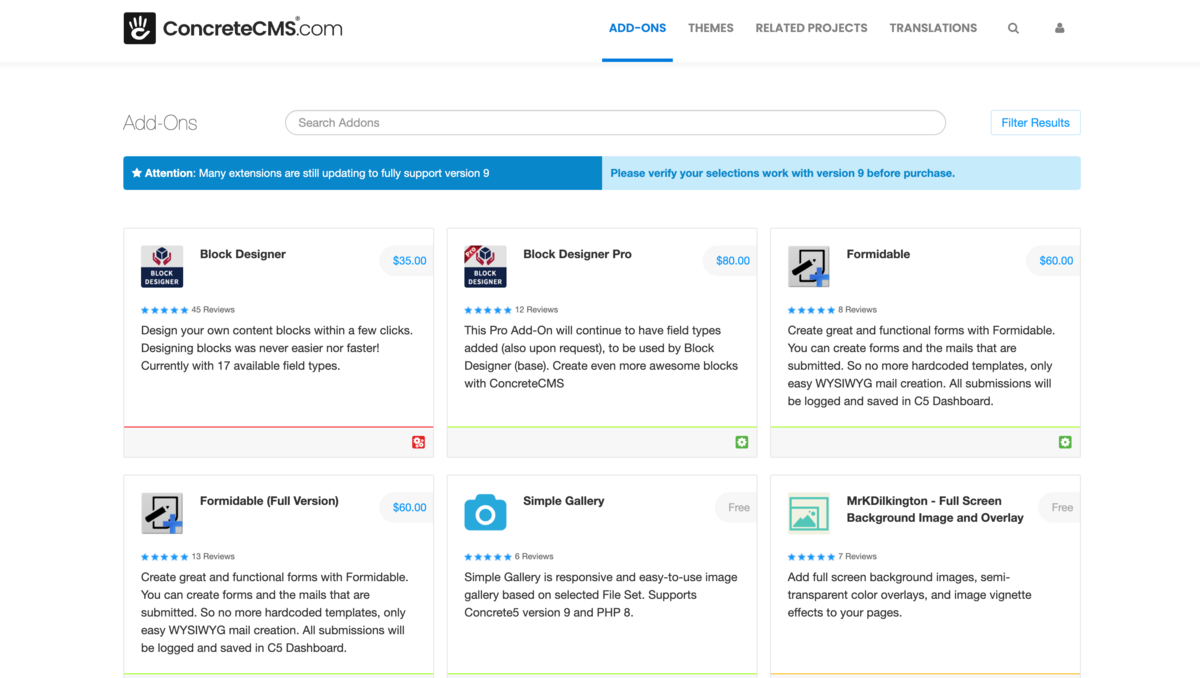The width and height of the screenshot is (1200, 678).
Task: Open the Themes tab
Action: click(x=711, y=28)
